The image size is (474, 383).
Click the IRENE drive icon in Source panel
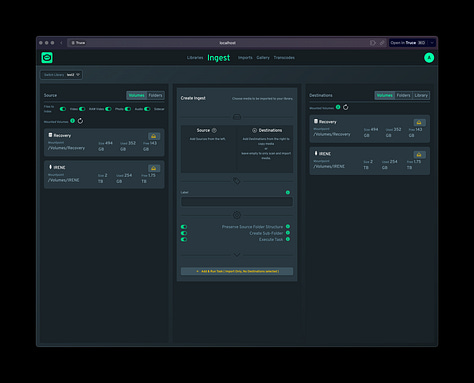coord(50,167)
